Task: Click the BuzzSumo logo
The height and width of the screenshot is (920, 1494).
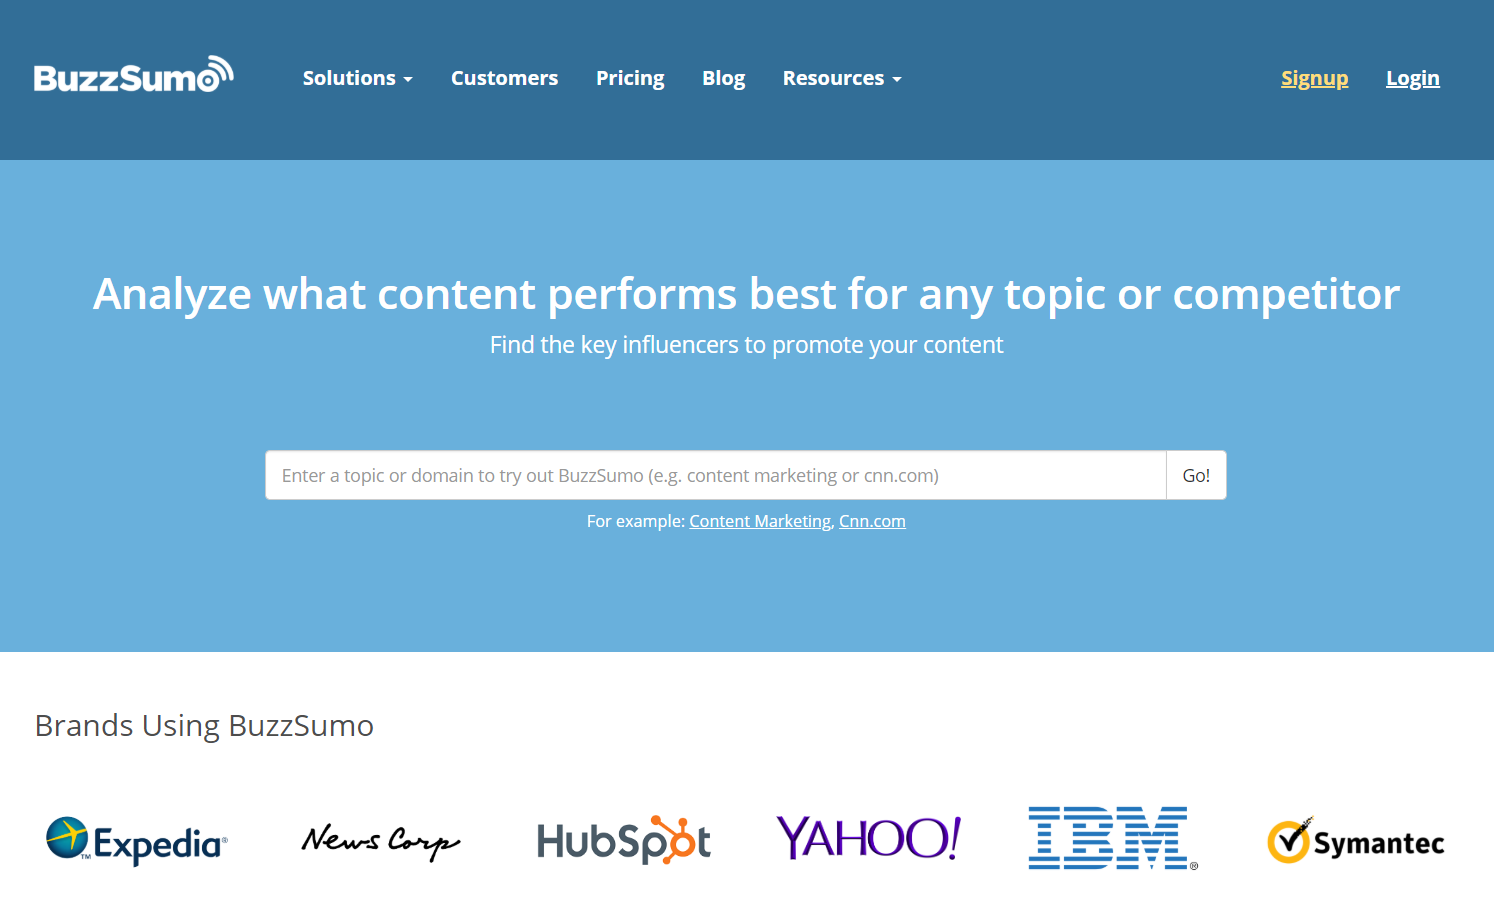Action: (x=134, y=75)
